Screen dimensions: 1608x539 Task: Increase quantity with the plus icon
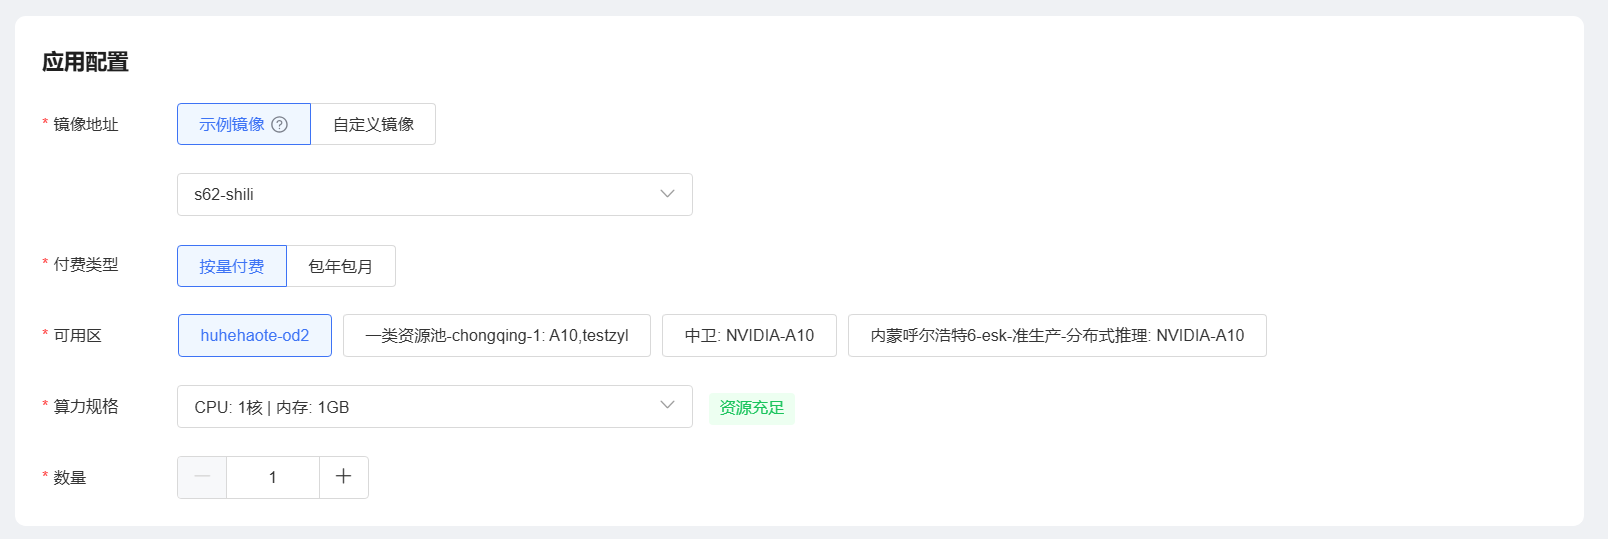pyautogui.click(x=343, y=477)
